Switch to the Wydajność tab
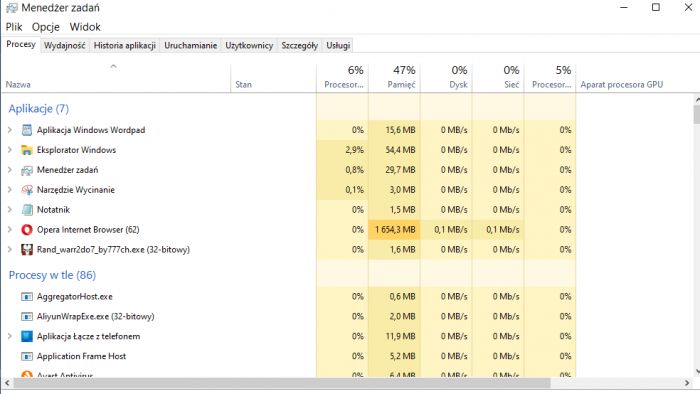700x394 pixels. point(65,46)
